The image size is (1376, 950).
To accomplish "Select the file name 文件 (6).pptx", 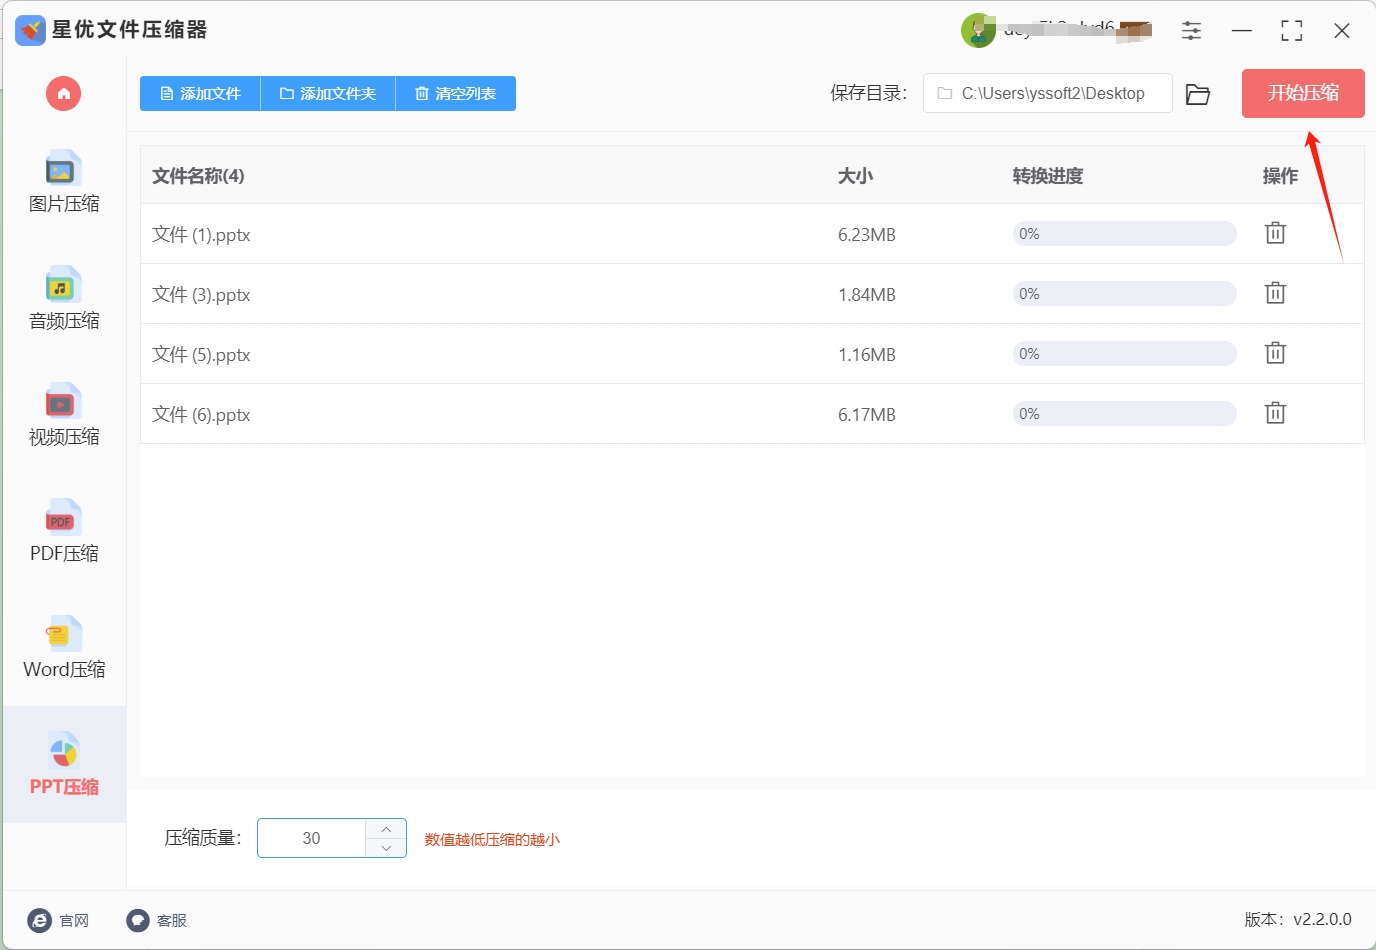I will (201, 415).
